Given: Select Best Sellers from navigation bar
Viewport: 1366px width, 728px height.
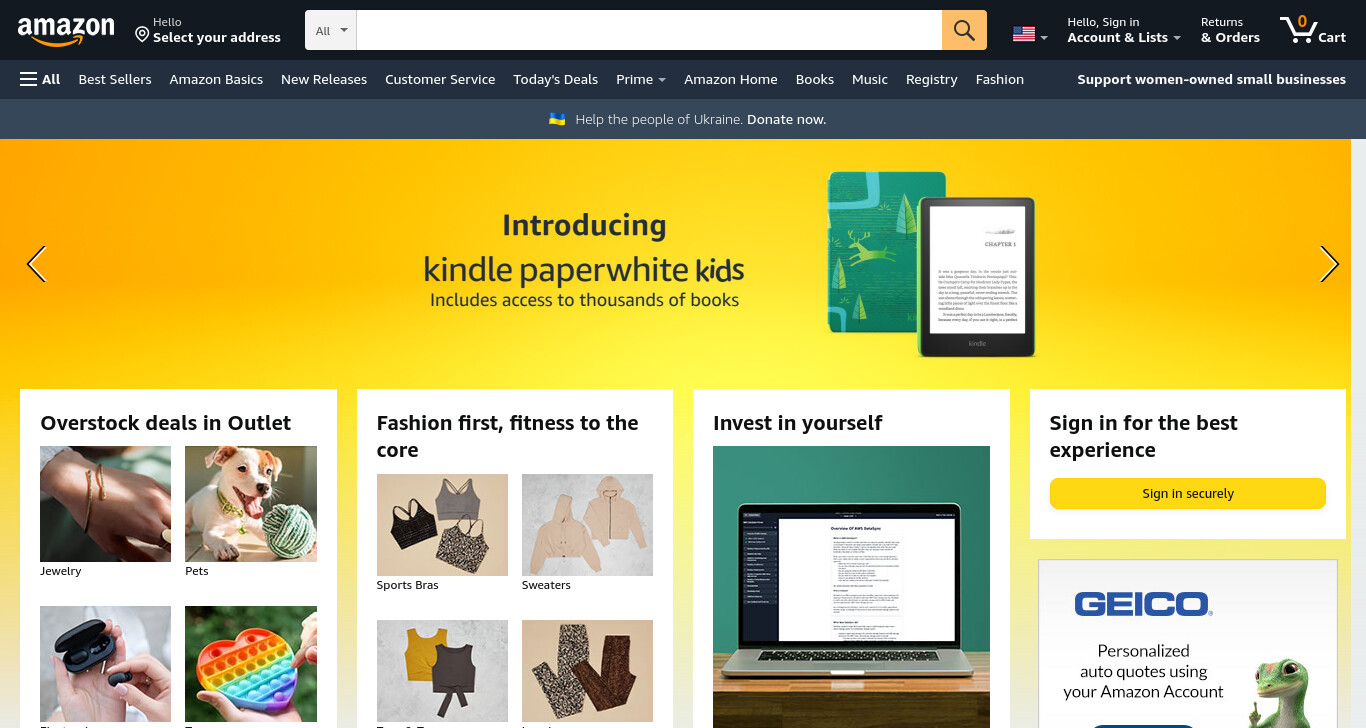Looking at the screenshot, I should click(x=115, y=79).
